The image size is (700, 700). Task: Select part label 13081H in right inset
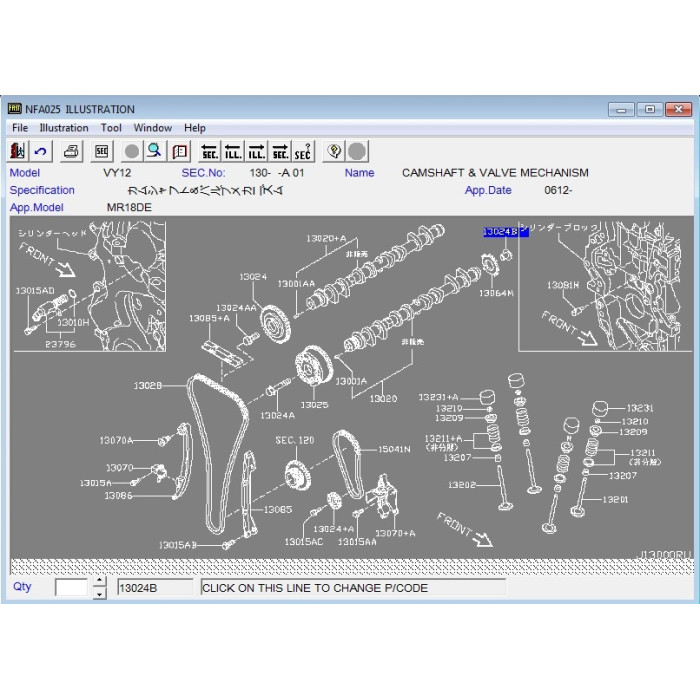point(563,285)
